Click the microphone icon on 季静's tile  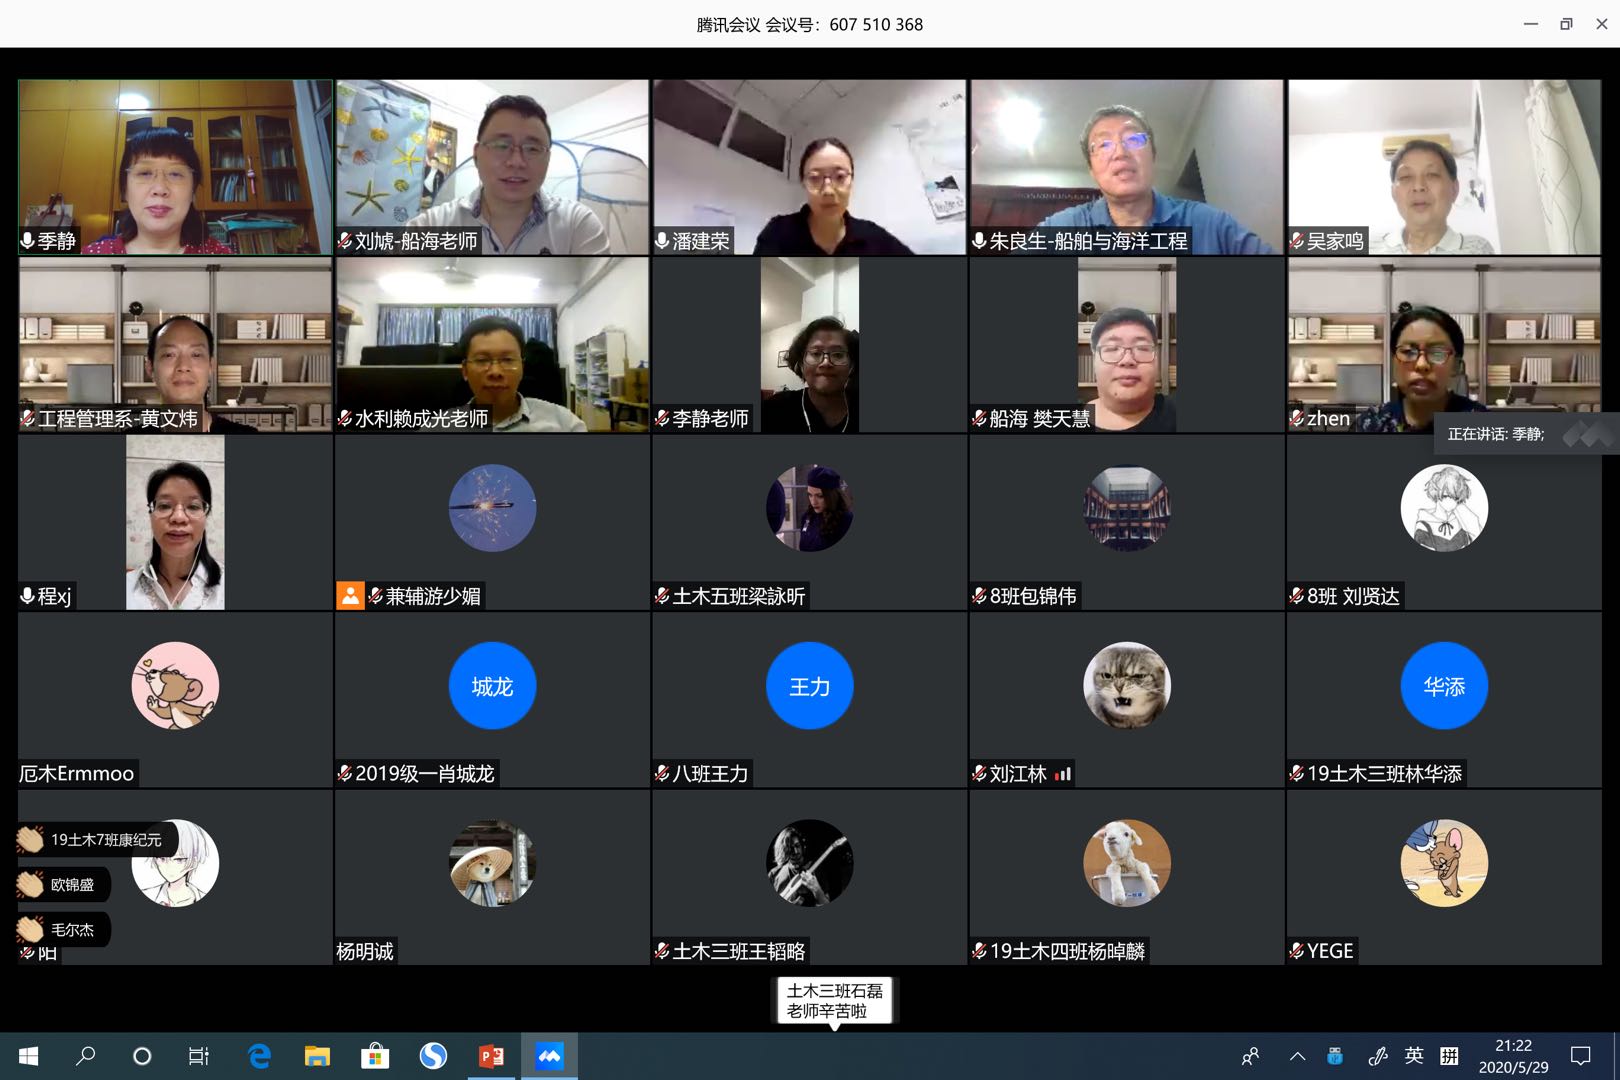click(x=28, y=241)
